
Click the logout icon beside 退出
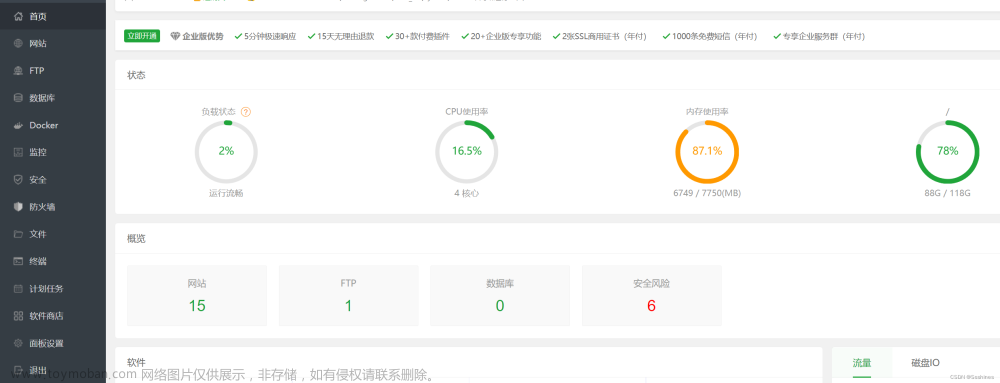[x=18, y=370]
